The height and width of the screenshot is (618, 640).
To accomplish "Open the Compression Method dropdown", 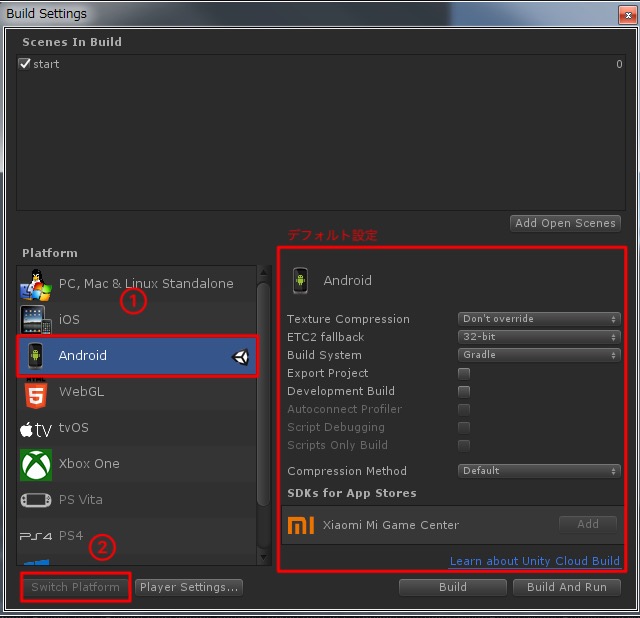I will coord(539,471).
